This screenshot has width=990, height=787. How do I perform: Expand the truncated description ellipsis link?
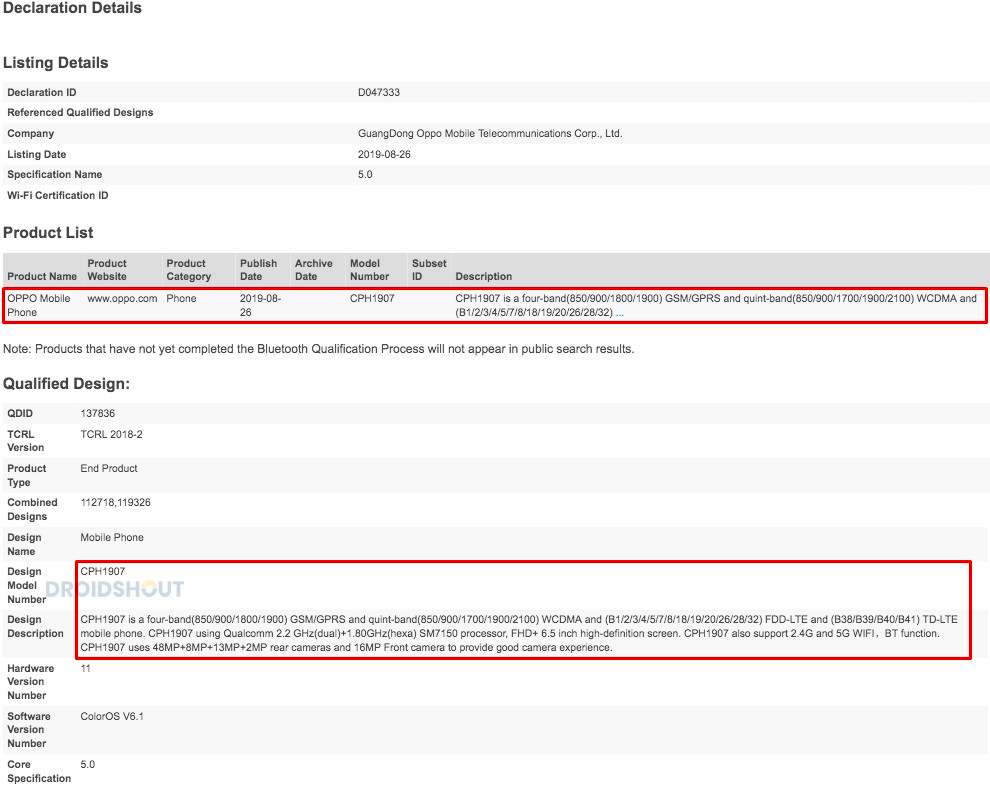tap(619, 313)
